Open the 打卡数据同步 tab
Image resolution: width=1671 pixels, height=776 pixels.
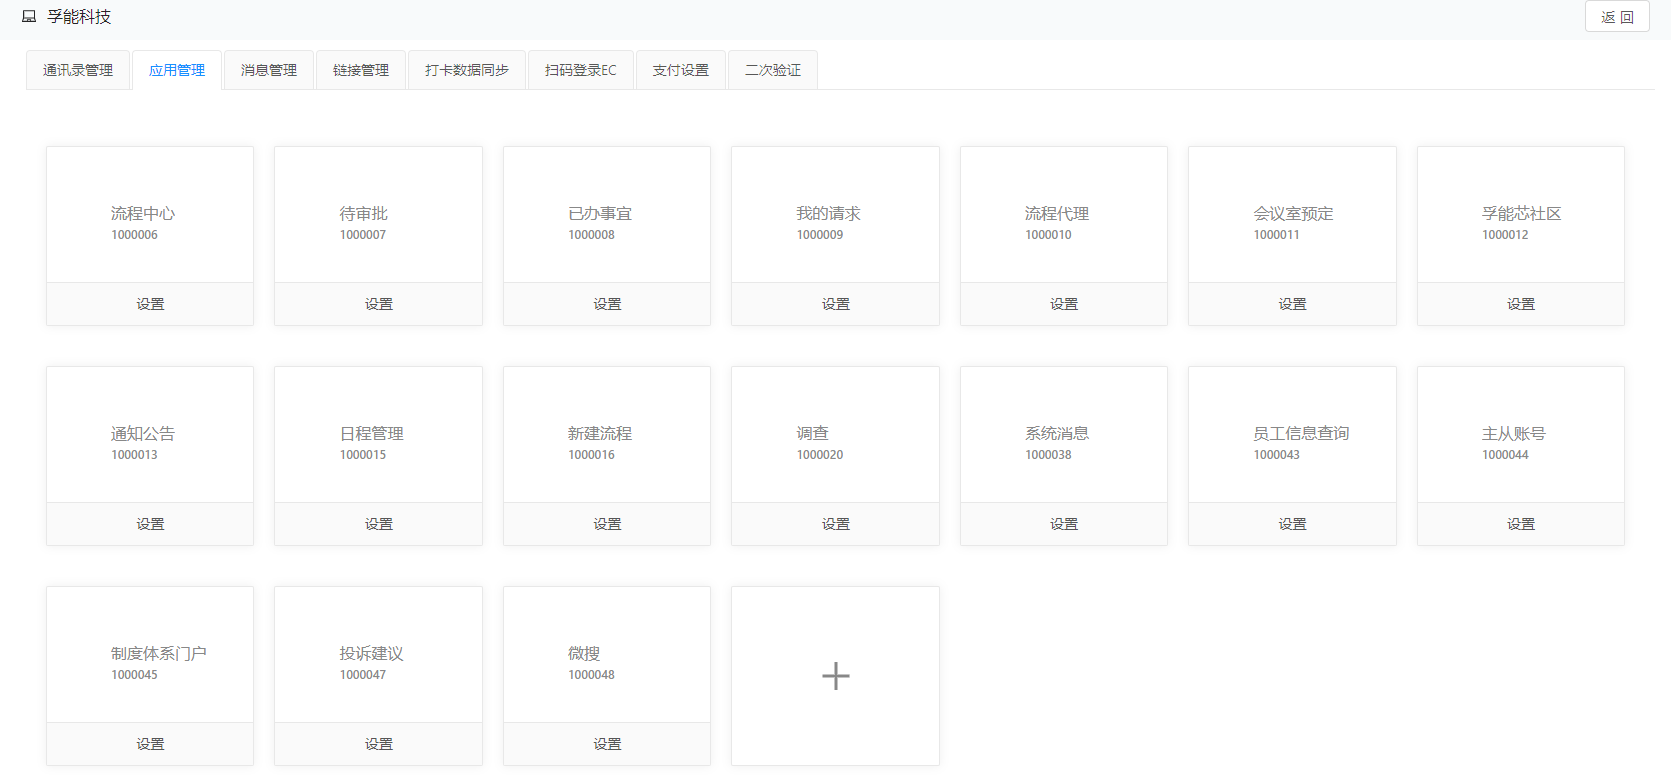(x=467, y=70)
